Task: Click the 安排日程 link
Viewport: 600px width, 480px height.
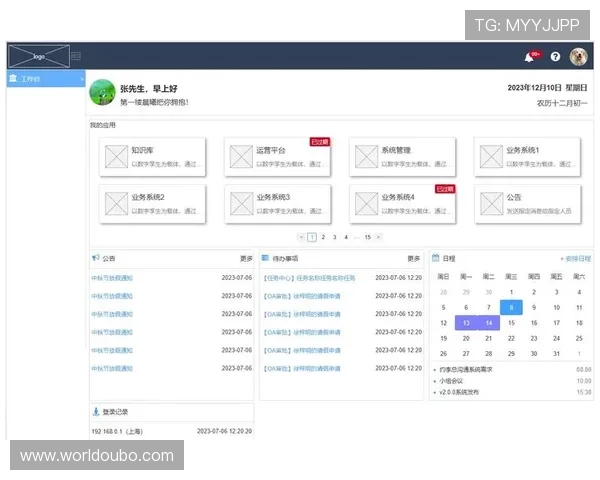Action: coord(576,259)
